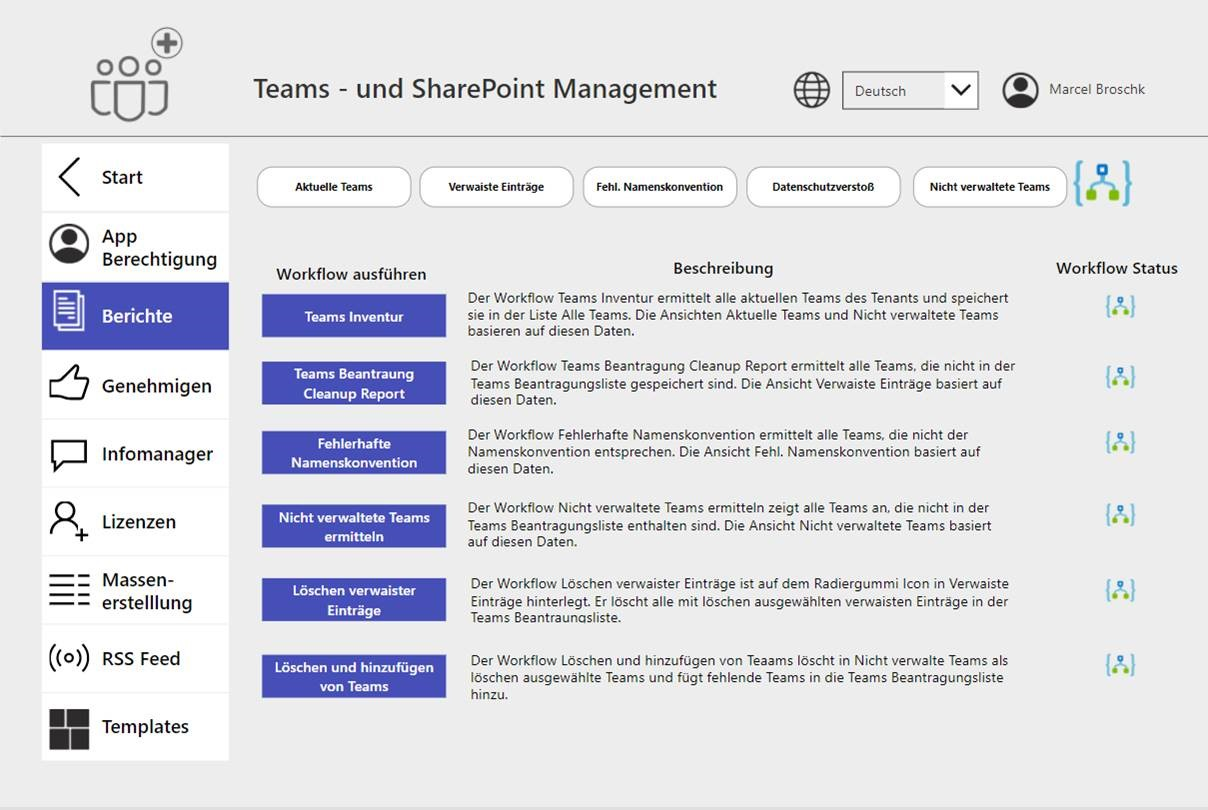The width and height of the screenshot is (1208, 810).
Task: Click the workflow status icon for Teams Inventur
Action: [1120, 307]
